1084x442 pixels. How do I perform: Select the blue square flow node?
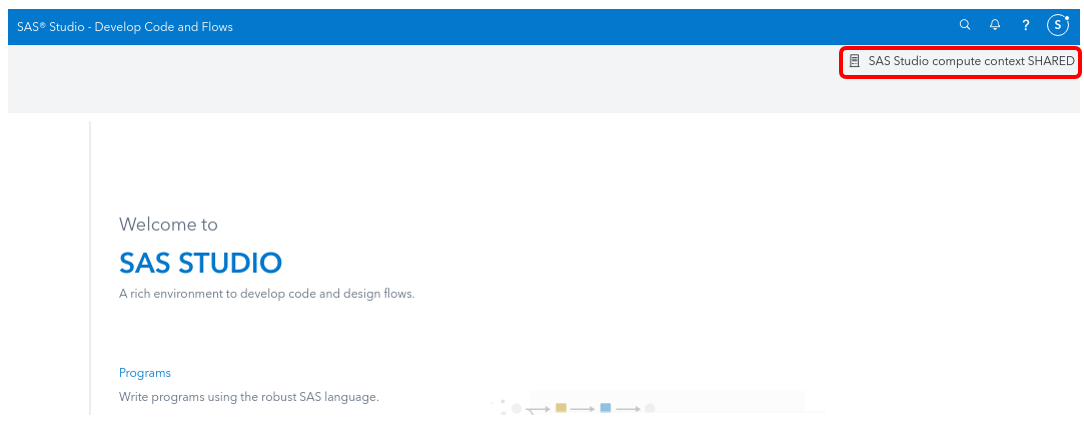606,408
